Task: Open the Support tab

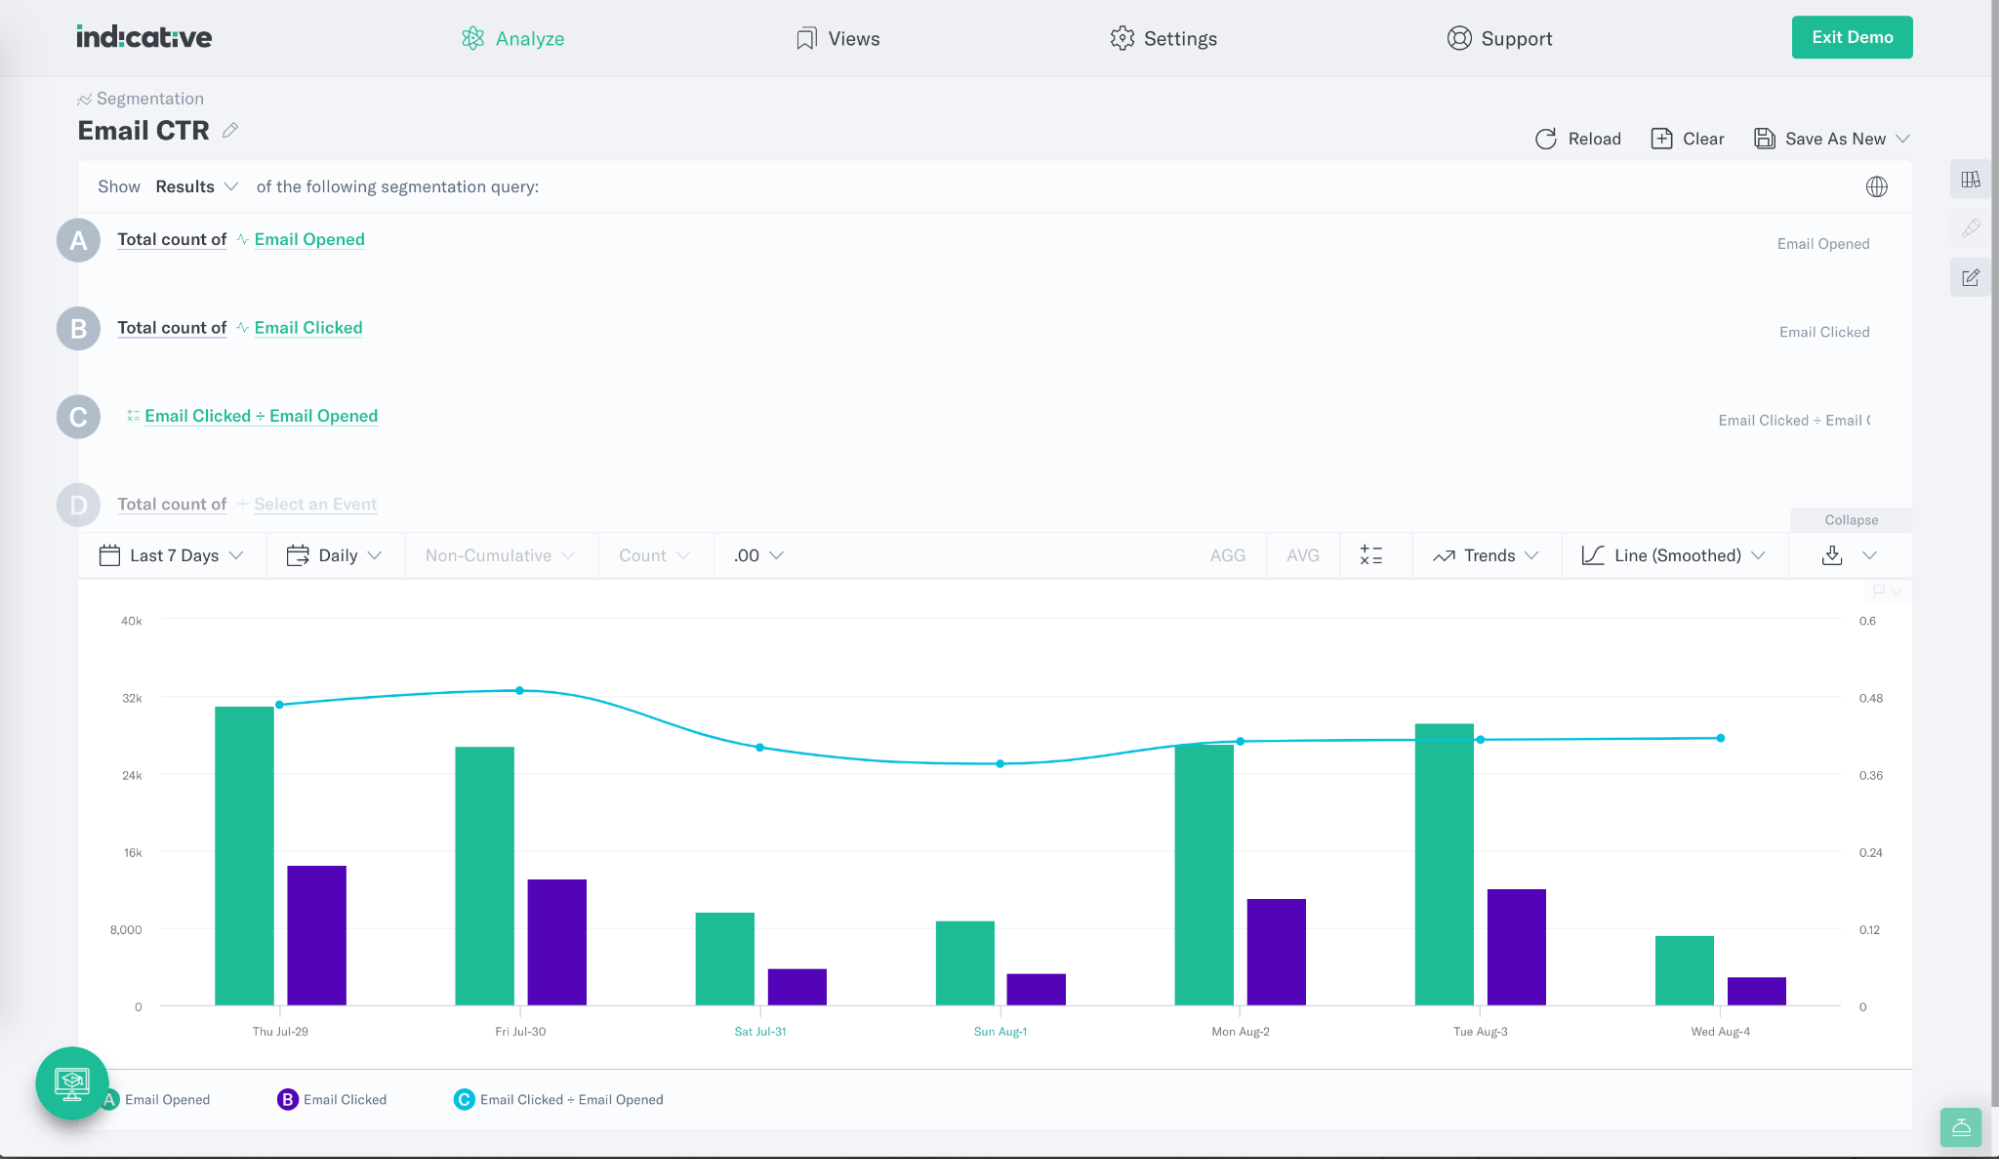Action: tap(1499, 38)
